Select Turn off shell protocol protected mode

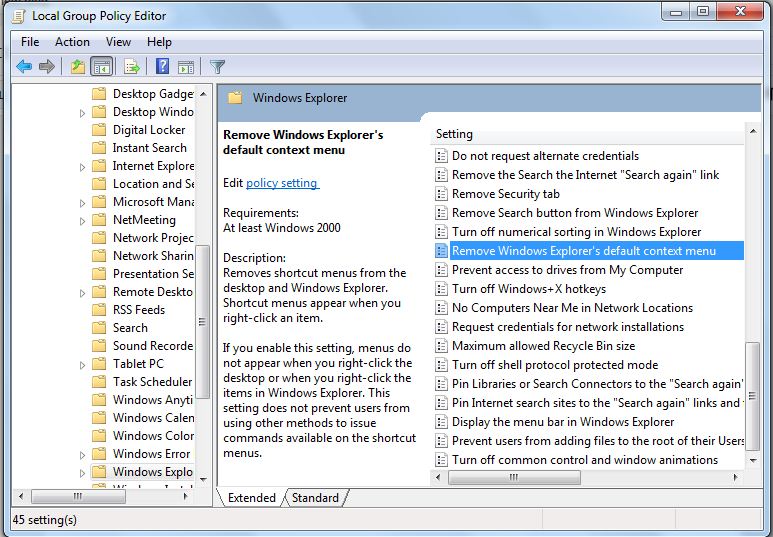coord(555,365)
